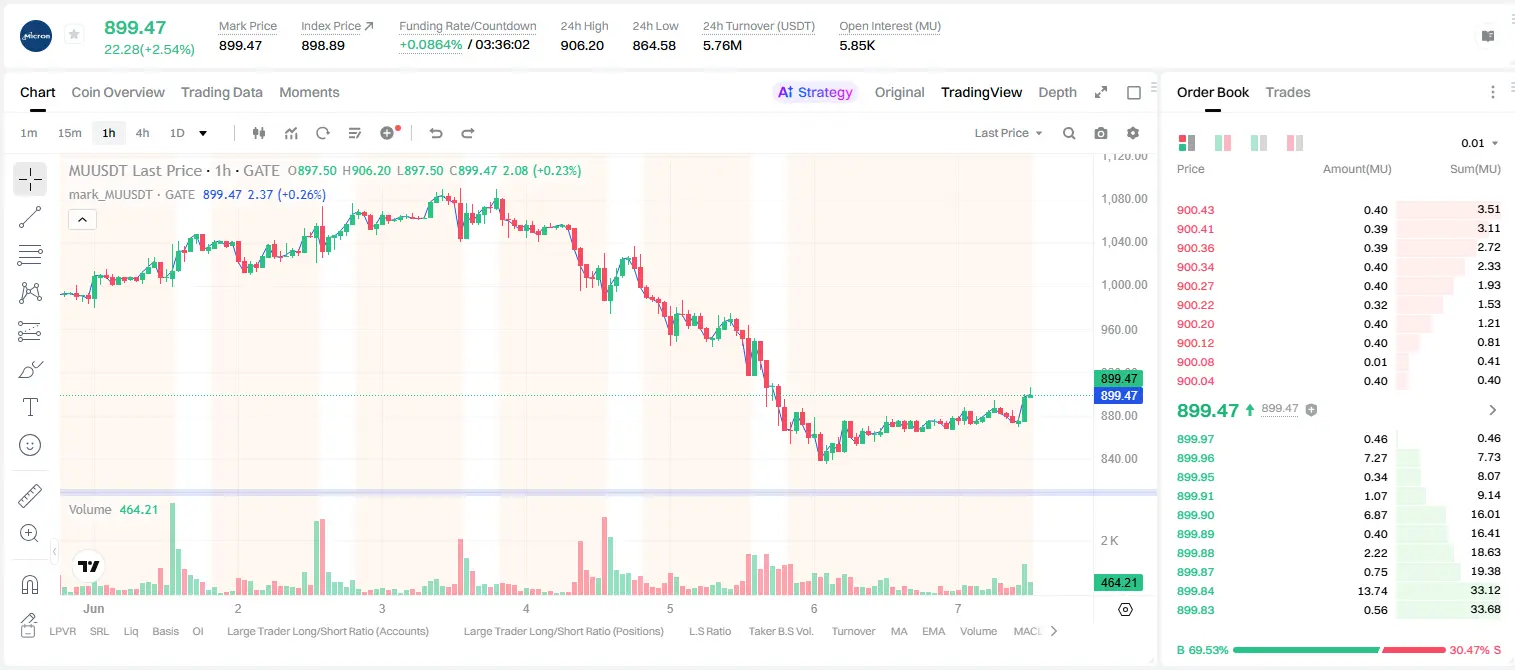Screen dimensions: 1515x670
Task: Expand the order book precision 0.01 dropdown
Action: [1480, 143]
